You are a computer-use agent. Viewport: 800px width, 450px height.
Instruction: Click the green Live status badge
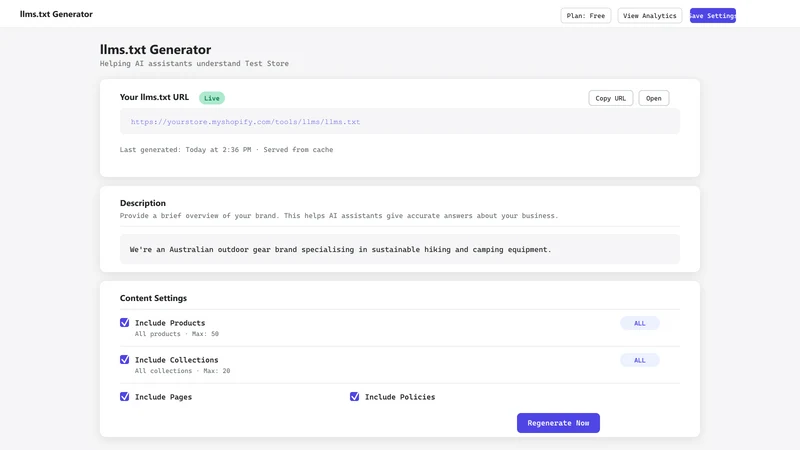[212, 98]
